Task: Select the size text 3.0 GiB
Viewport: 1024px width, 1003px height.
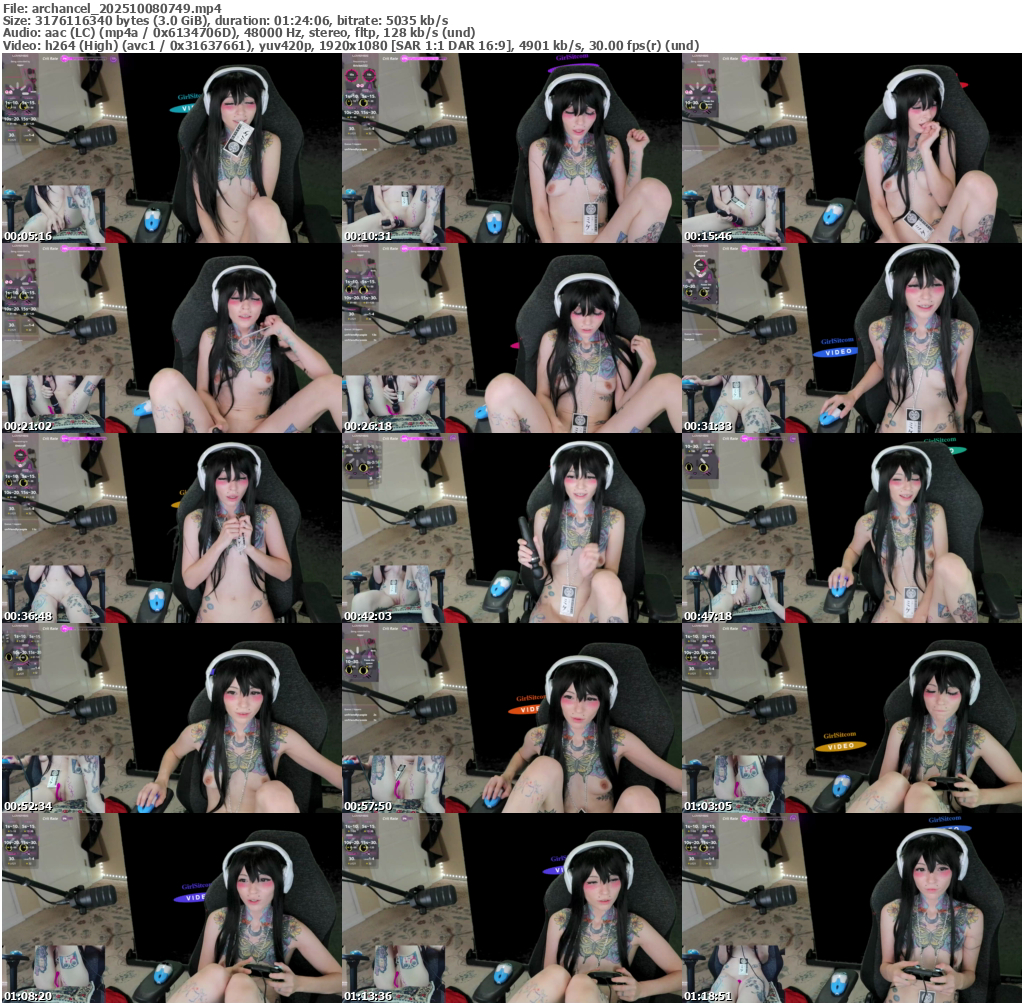Action: click(x=180, y=20)
